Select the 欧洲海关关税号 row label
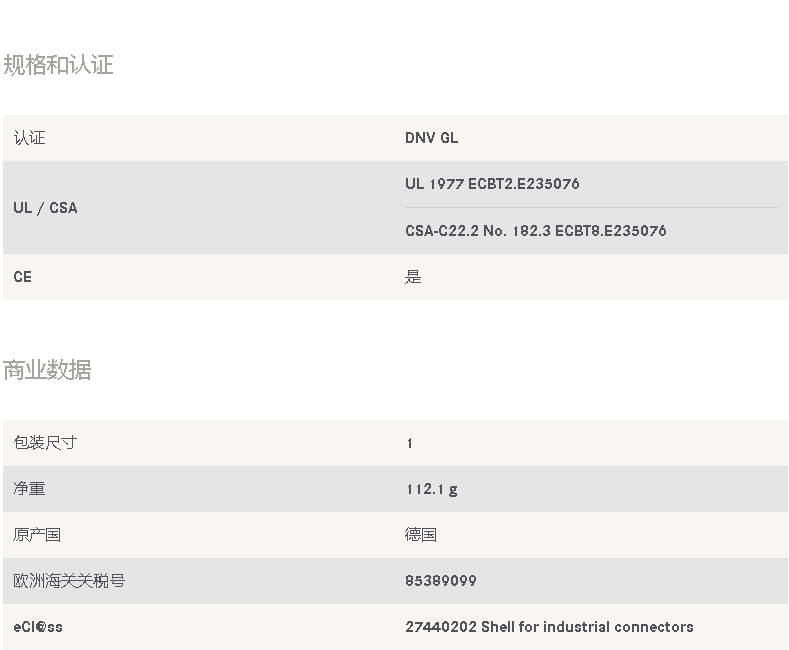The height and width of the screenshot is (650, 789). (x=69, y=581)
